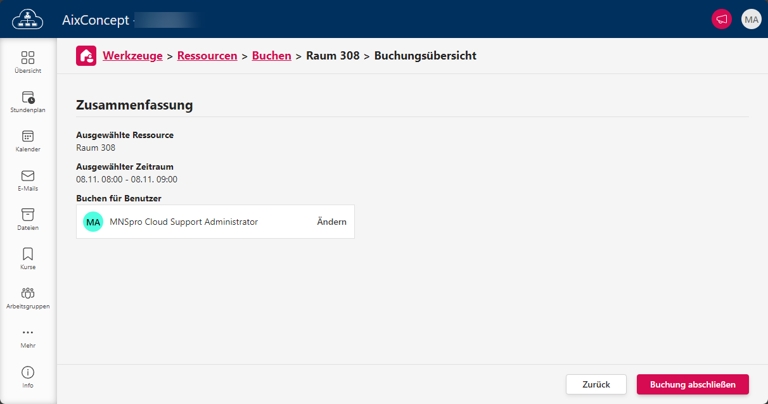Open the Stundenplan timetable icon

click(x=28, y=98)
